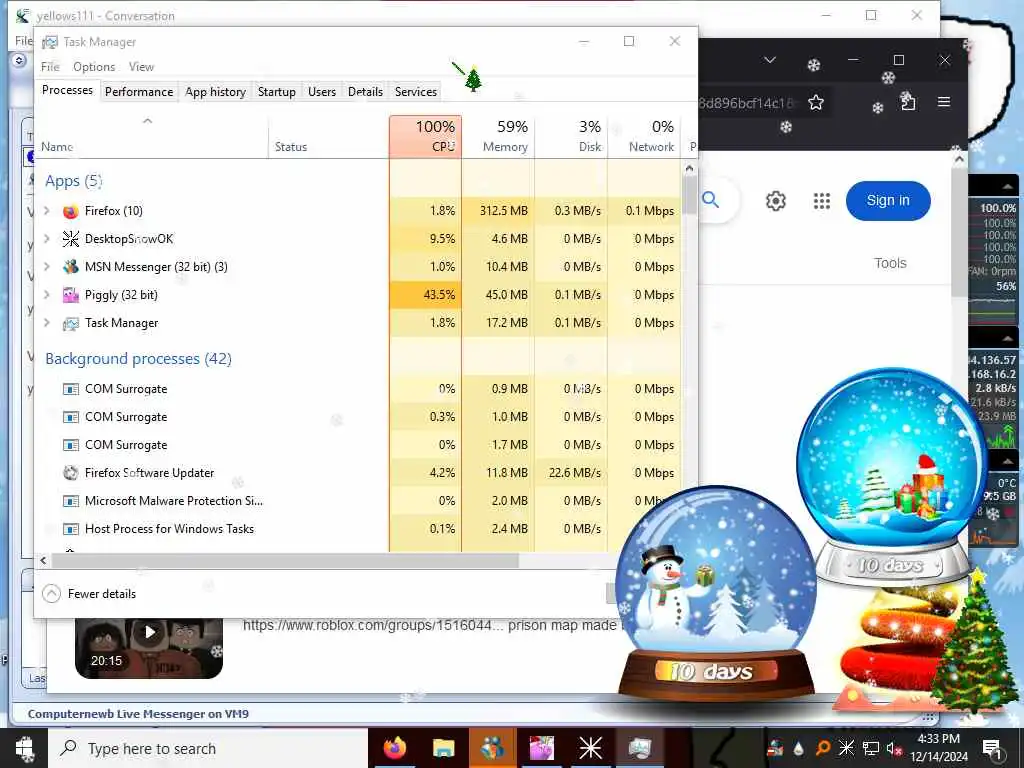Viewport: 1024px width, 768px height.
Task: Collapse to Fewer details
Action: [89, 594]
